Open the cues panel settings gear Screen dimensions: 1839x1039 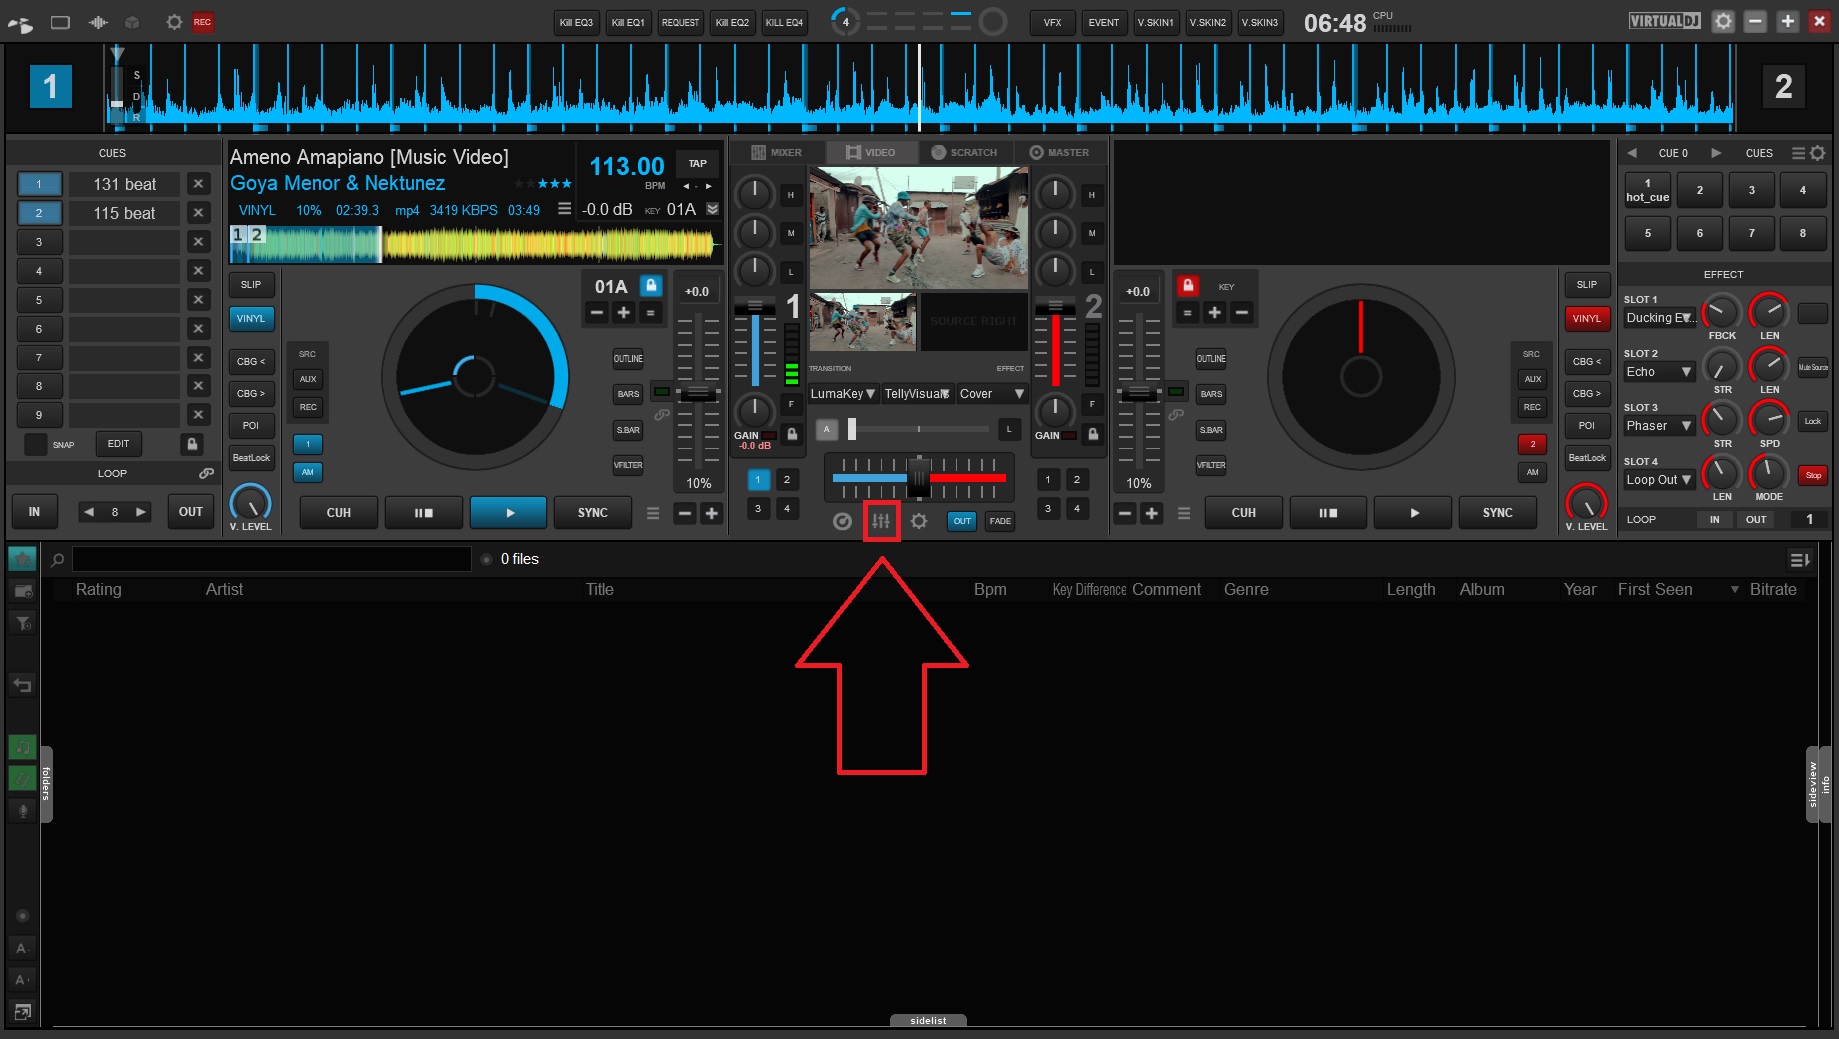[x=1818, y=153]
